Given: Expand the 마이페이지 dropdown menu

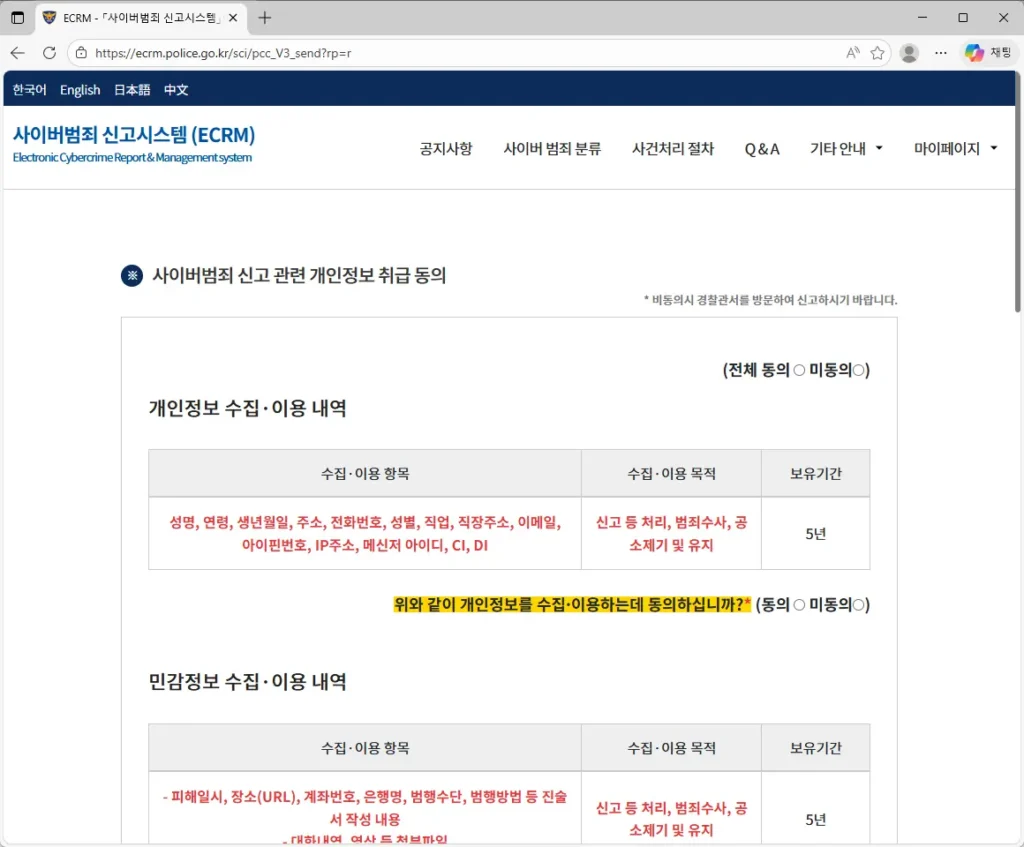Looking at the screenshot, I should 948,148.
